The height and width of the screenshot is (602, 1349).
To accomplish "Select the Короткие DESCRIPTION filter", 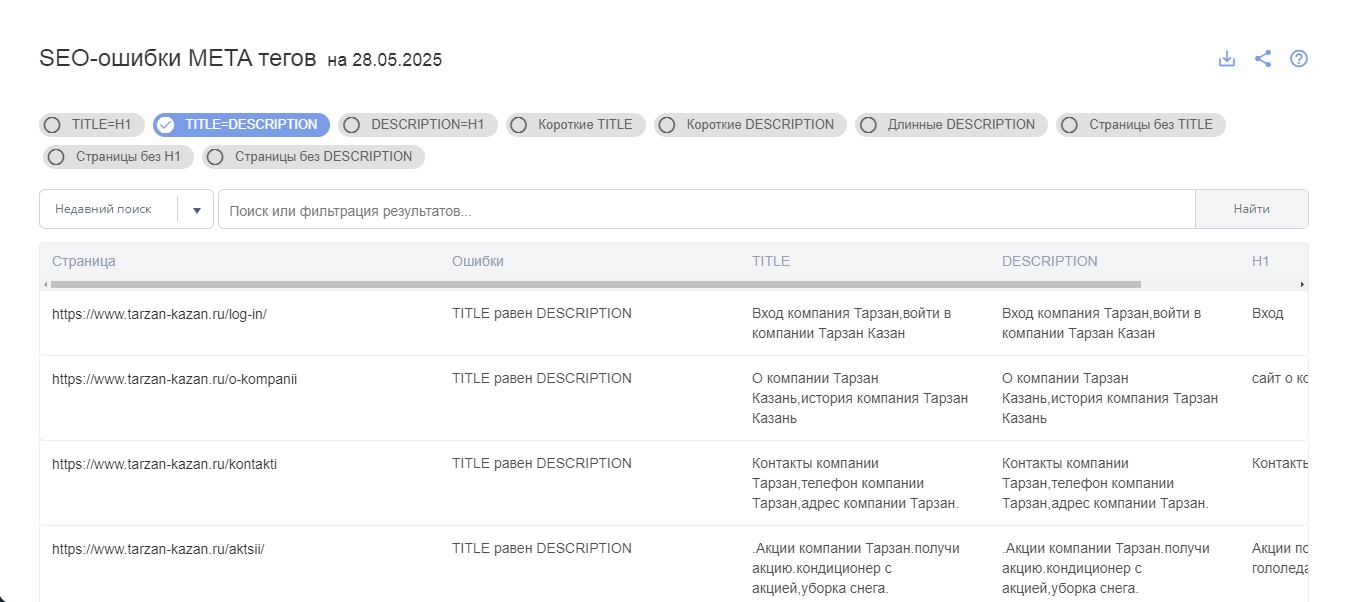I will tap(750, 125).
